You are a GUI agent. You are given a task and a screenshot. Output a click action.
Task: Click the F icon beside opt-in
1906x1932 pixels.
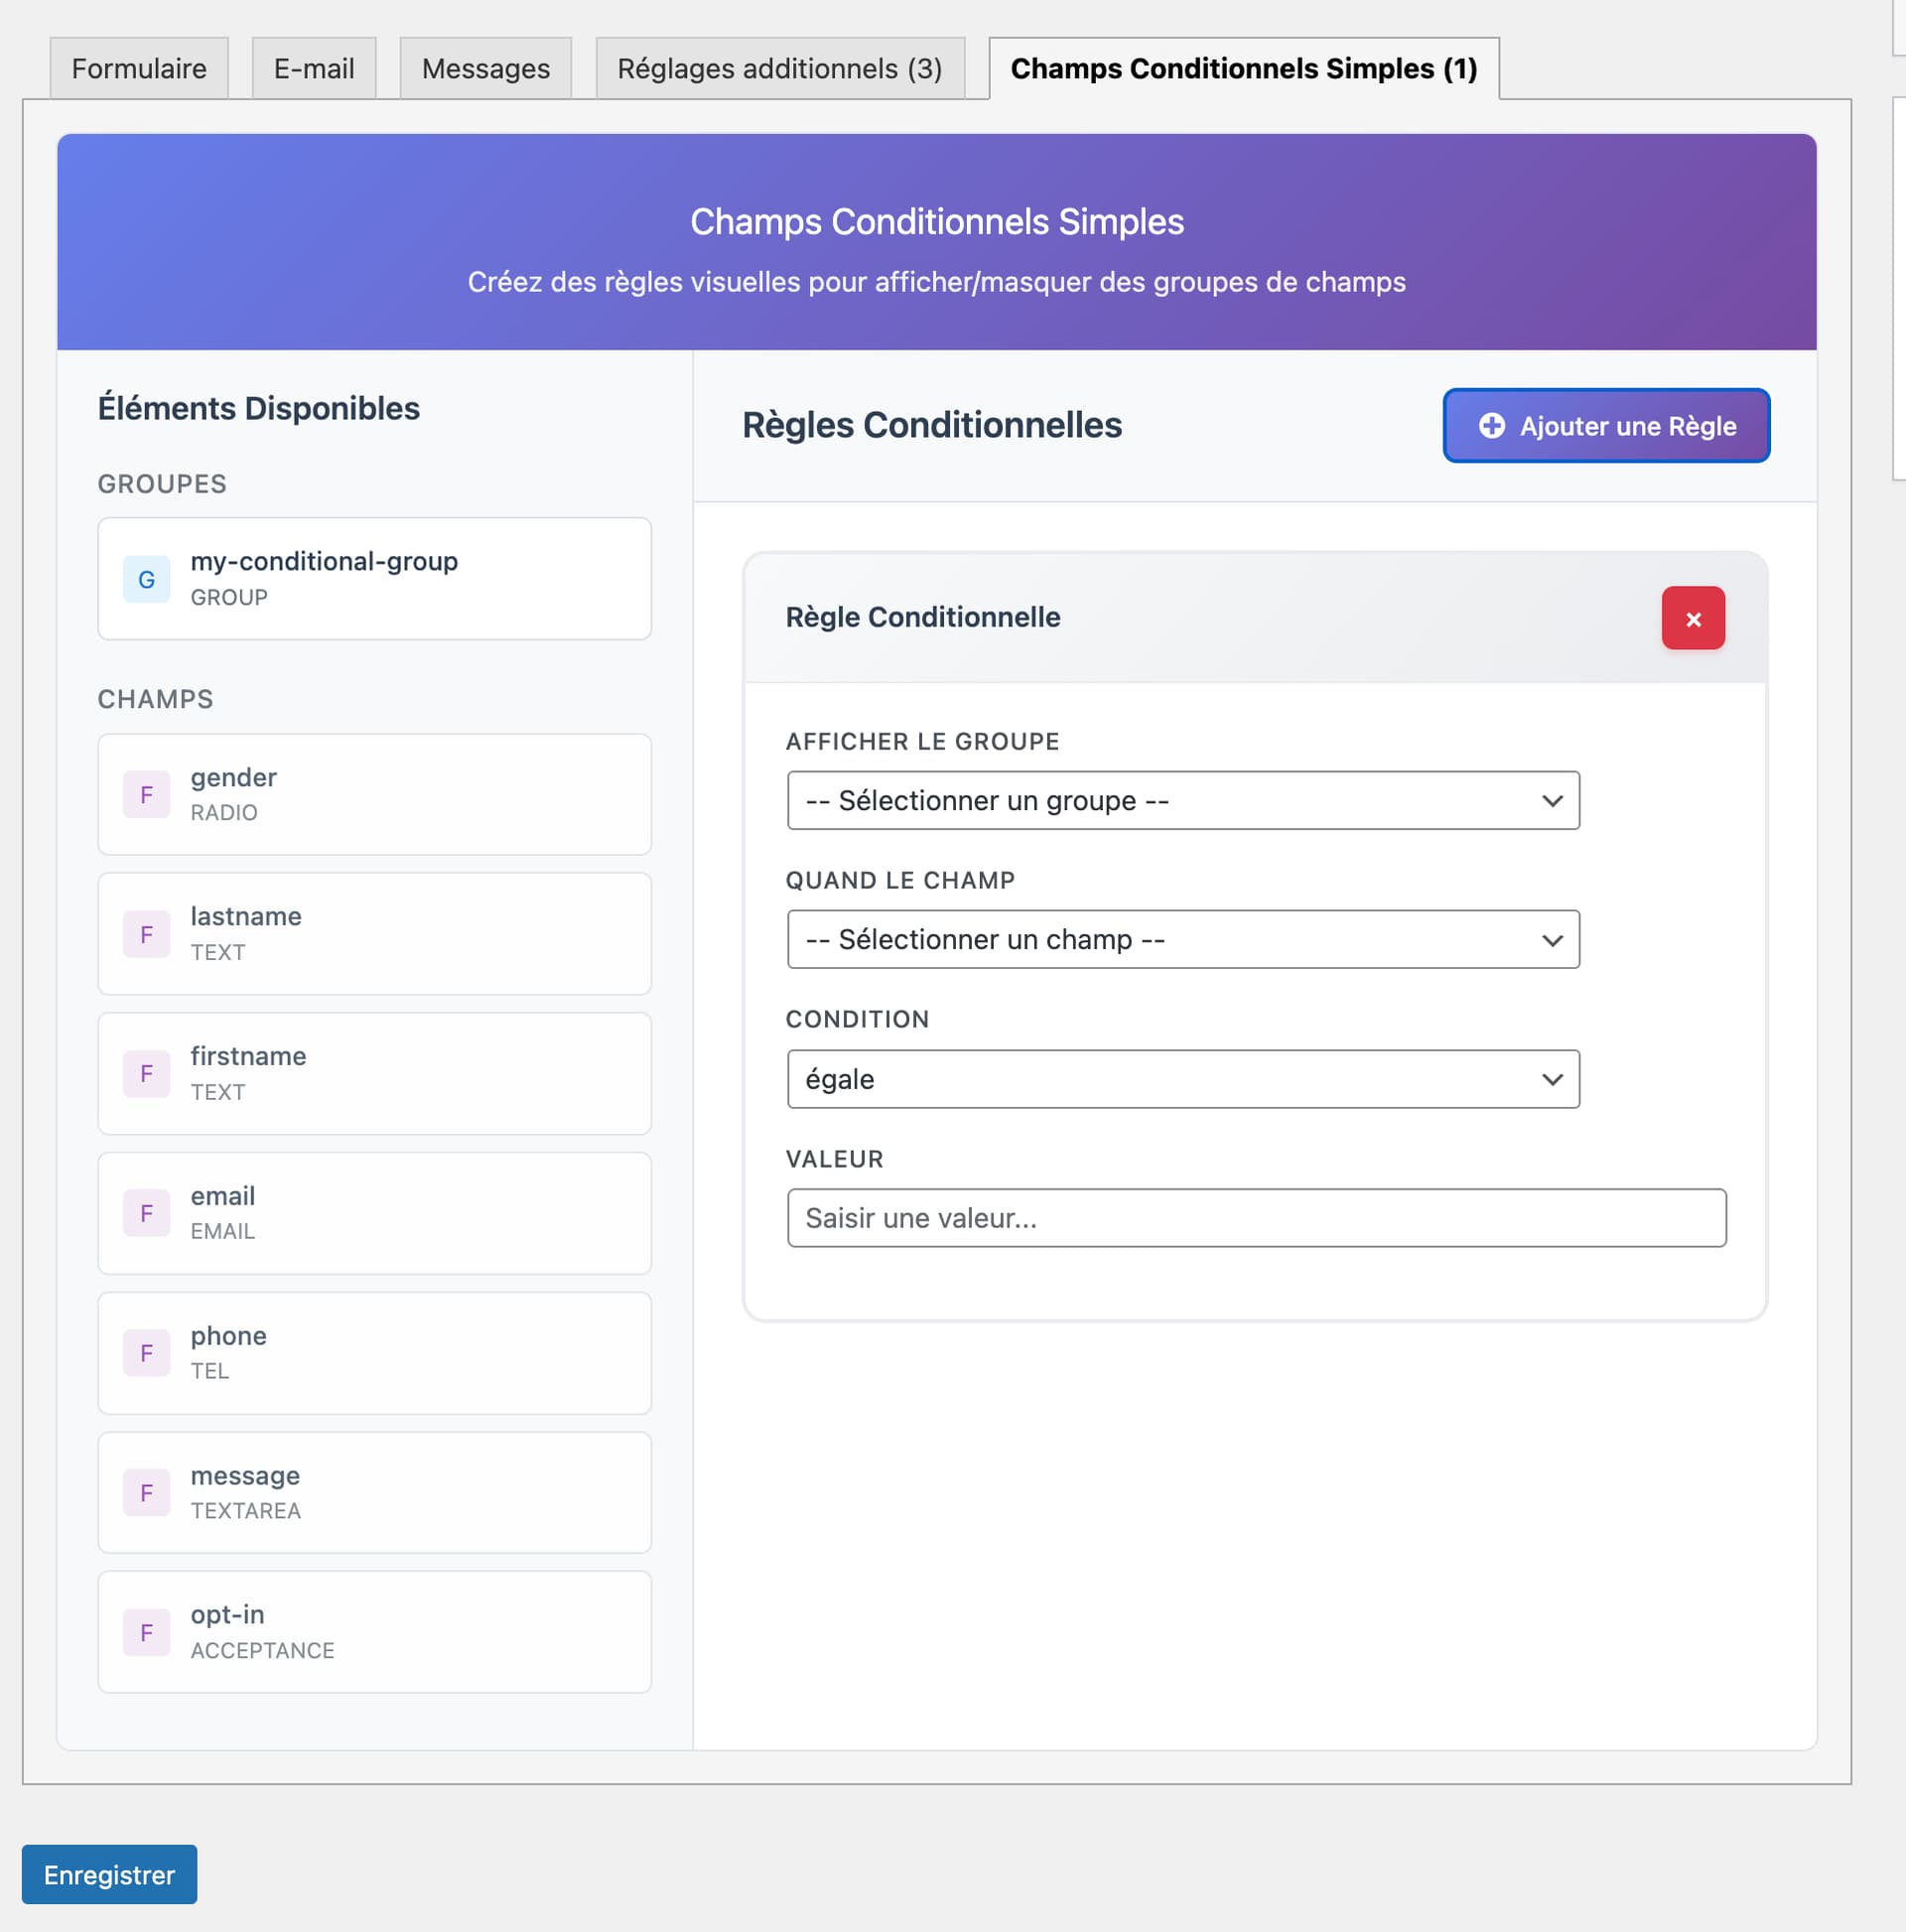146,1632
